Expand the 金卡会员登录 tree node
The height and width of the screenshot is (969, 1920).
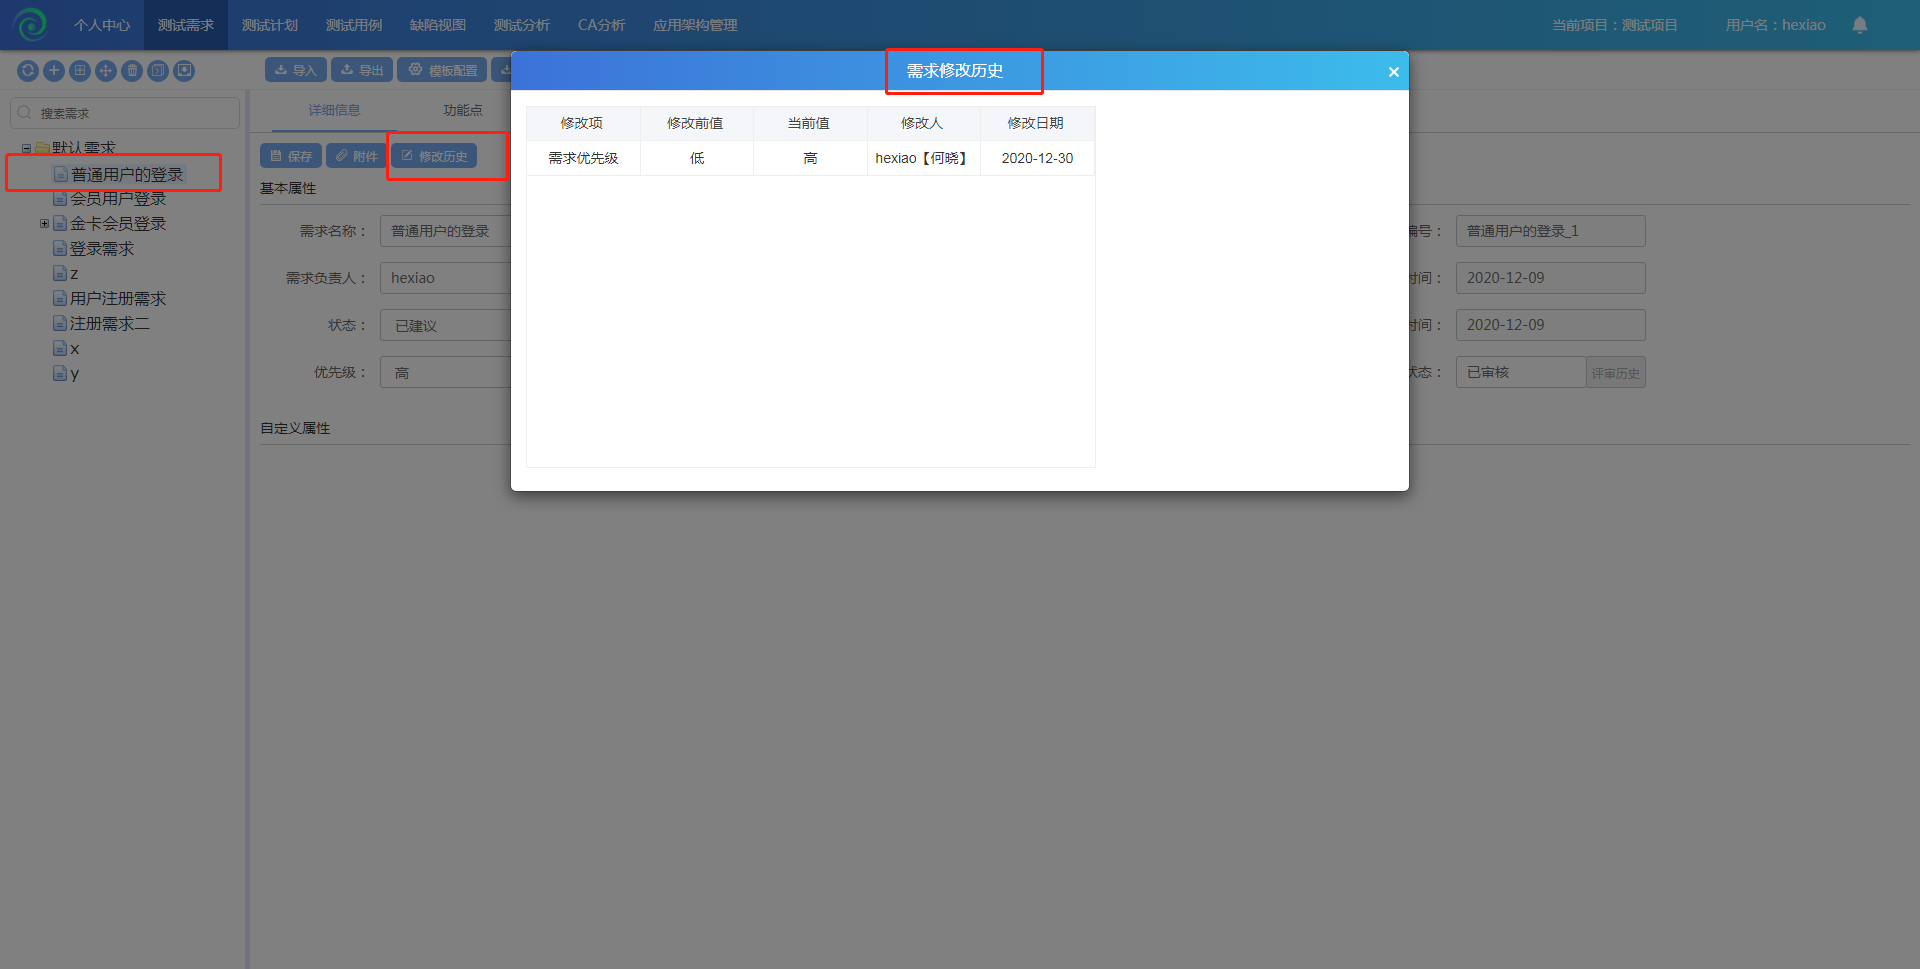pos(44,224)
